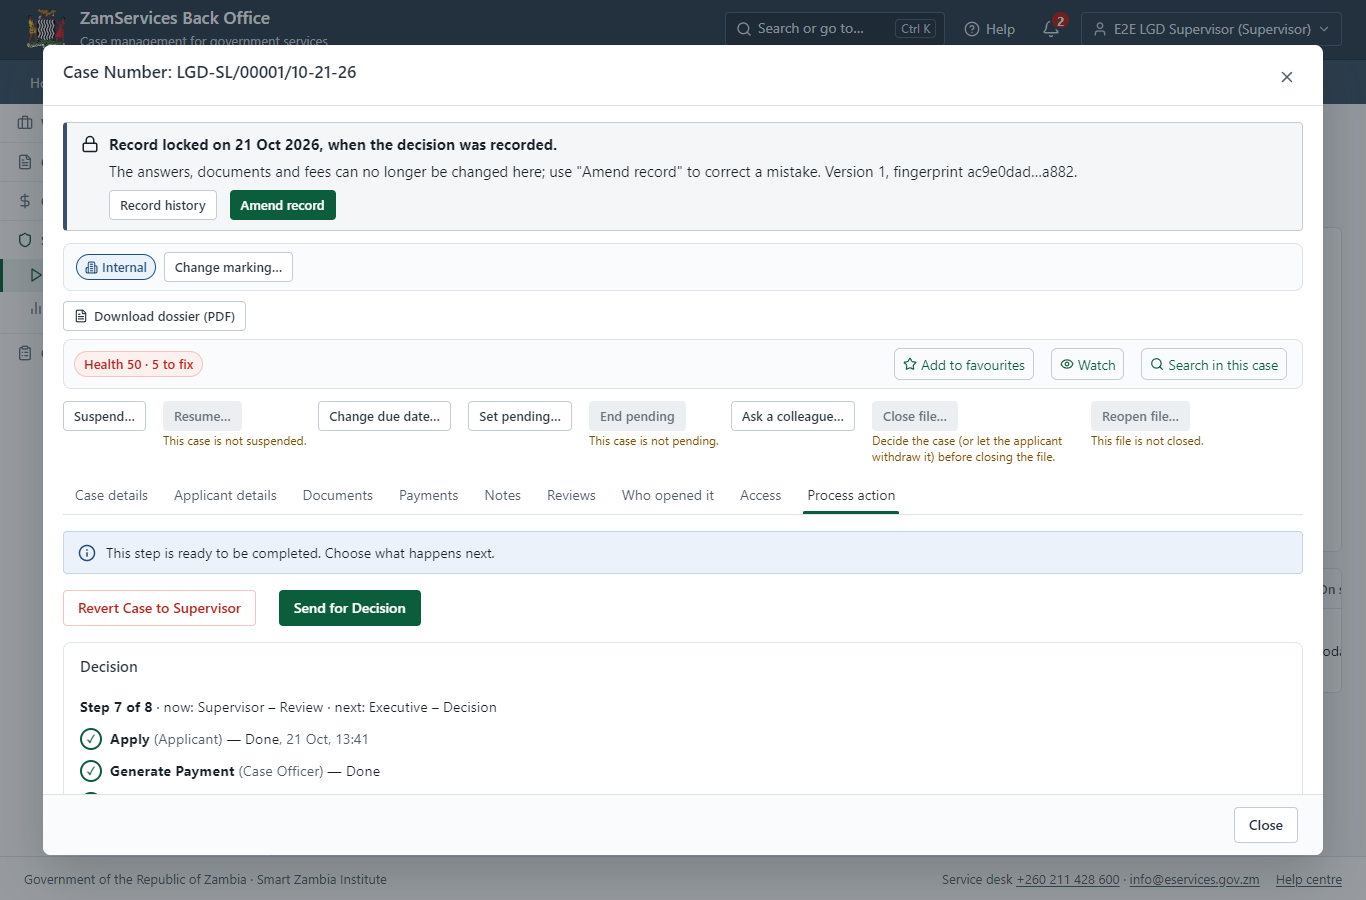This screenshot has height=900, width=1366.
Task: Expand the E2E LGD Supervisor user menu
Action: [1211, 29]
